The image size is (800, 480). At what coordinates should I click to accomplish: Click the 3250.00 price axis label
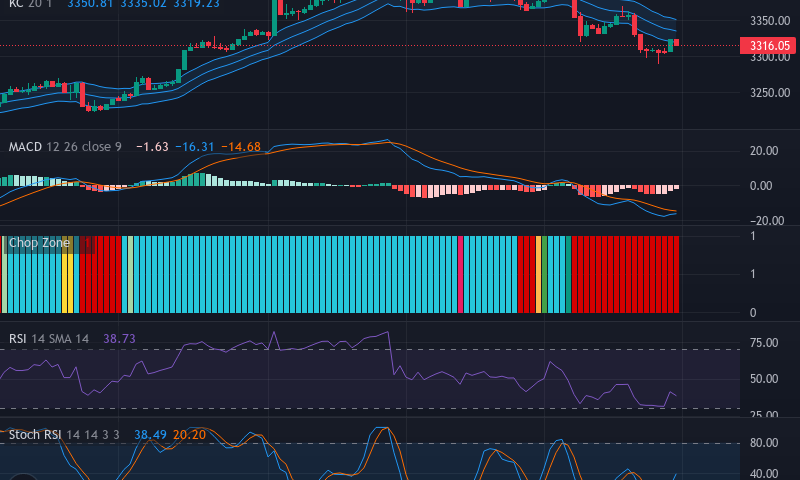(770, 93)
